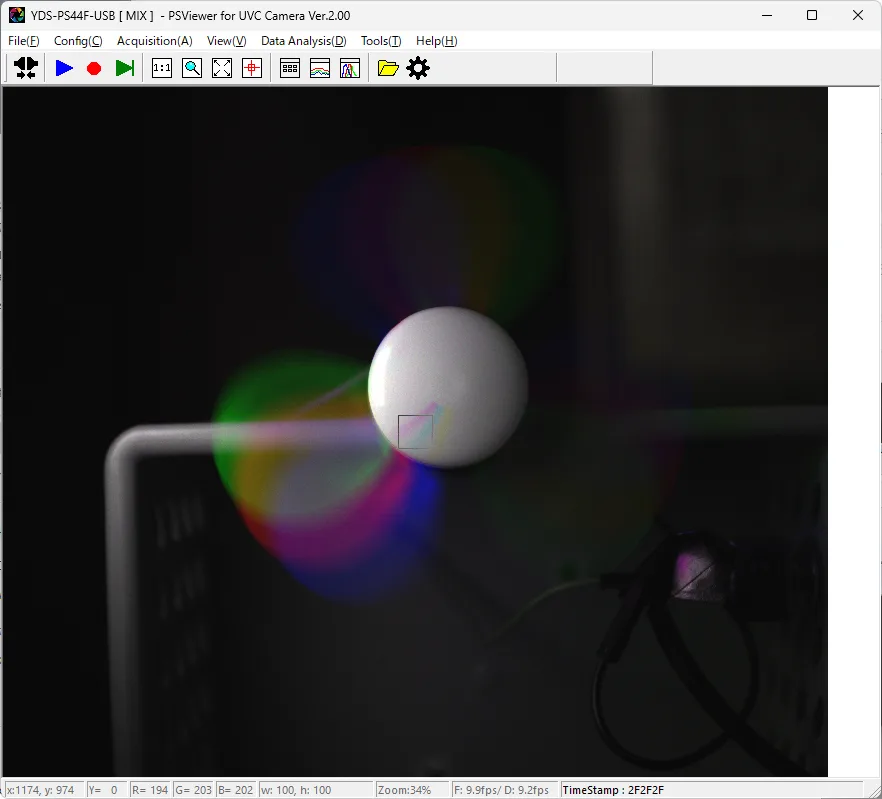Open the RGB histogram tool
Screen dimensions: 882x799
[350, 68]
